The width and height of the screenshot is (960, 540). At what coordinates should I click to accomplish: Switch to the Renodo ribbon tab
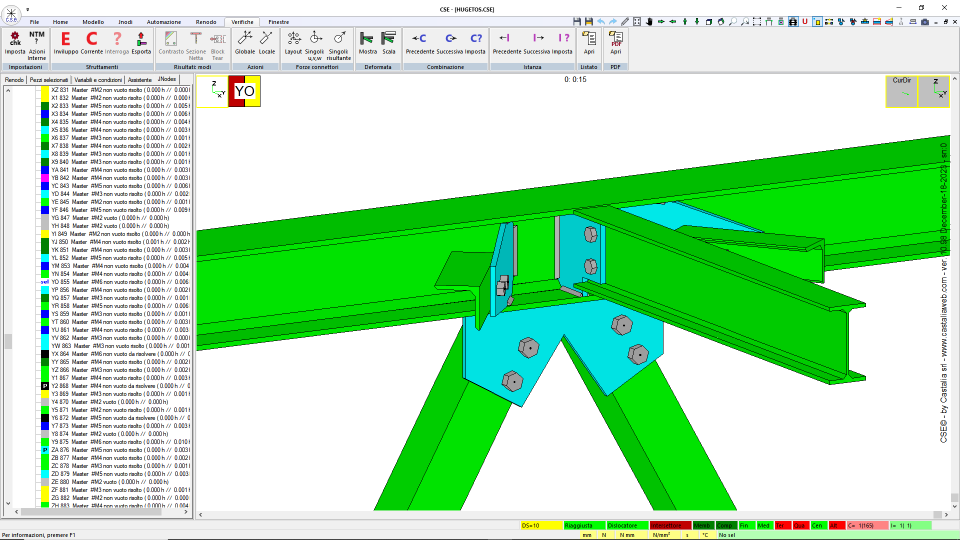(x=206, y=22)
